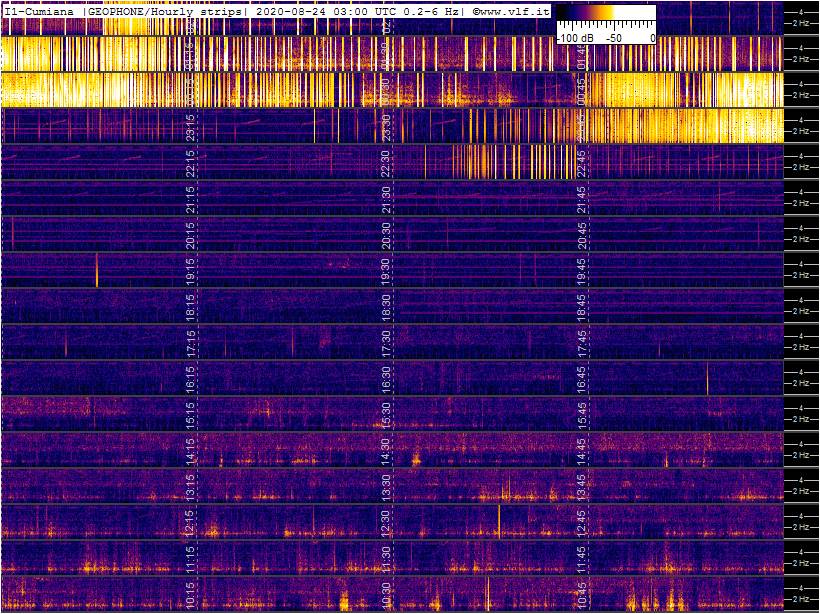Click the -50 mark on the dB colorbar

click(615, 38)
